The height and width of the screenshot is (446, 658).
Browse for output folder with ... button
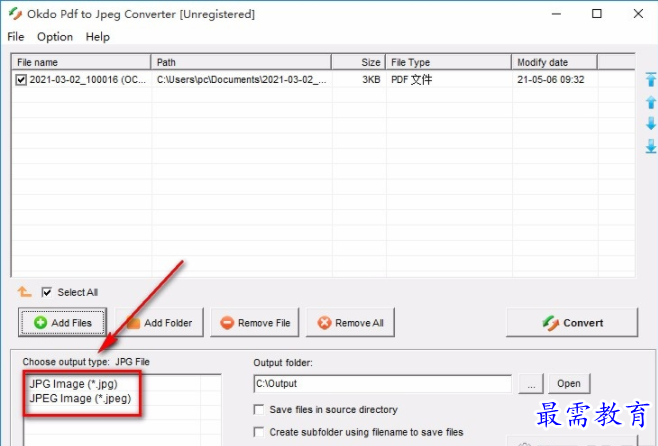point(531,383)
